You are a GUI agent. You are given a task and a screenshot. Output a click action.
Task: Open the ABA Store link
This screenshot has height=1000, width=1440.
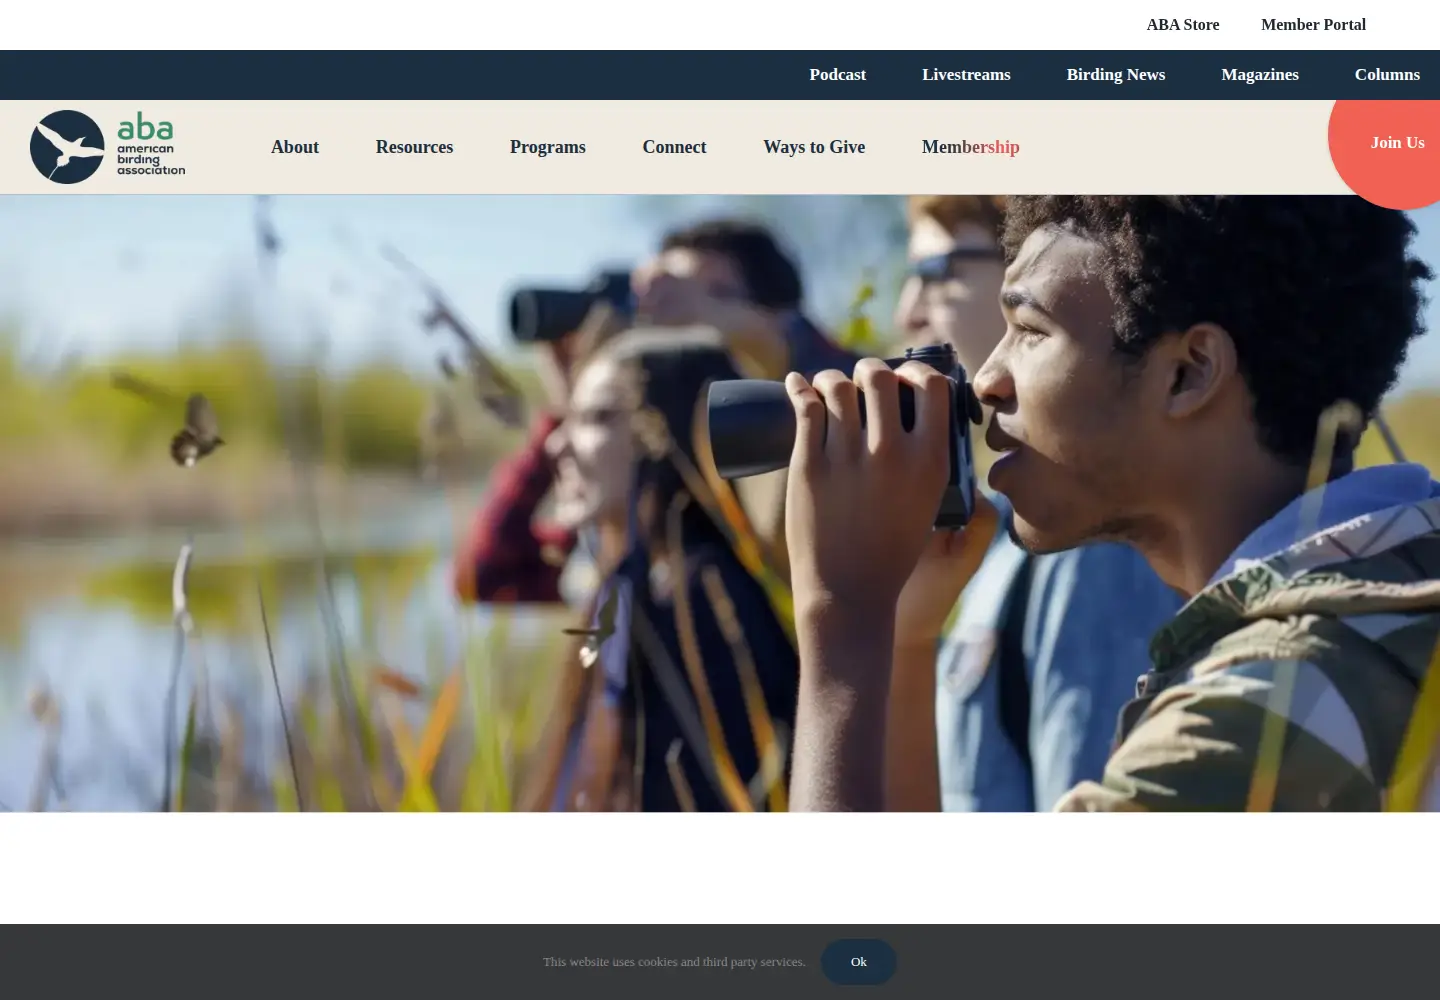(x=1183, y=25)
